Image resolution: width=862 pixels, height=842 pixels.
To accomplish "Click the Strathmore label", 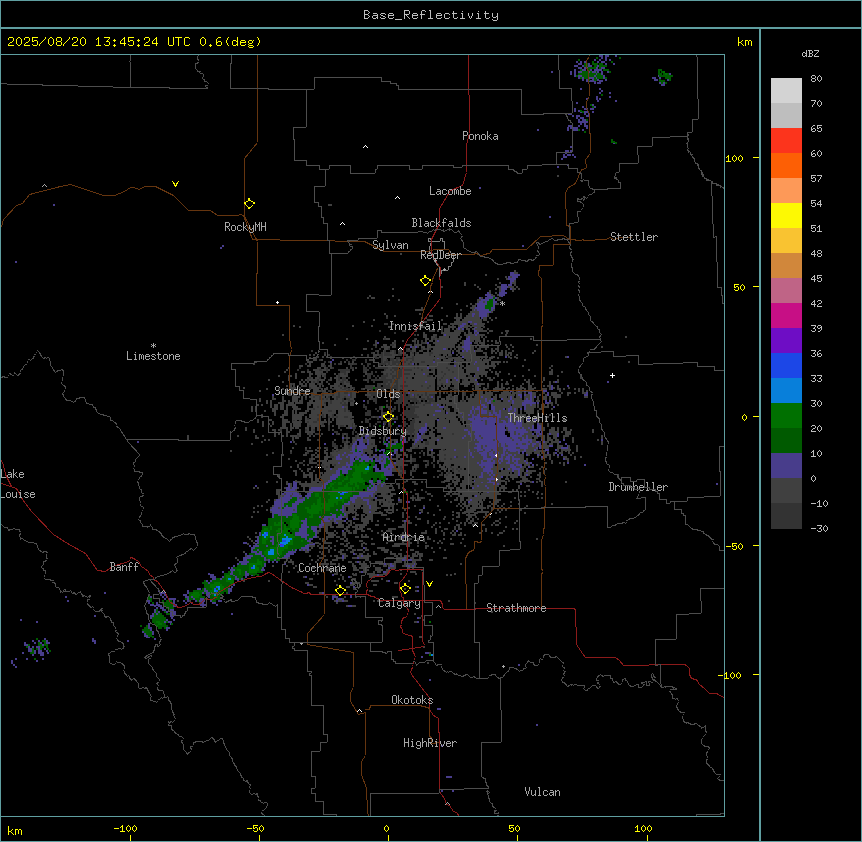I will 516,608.
